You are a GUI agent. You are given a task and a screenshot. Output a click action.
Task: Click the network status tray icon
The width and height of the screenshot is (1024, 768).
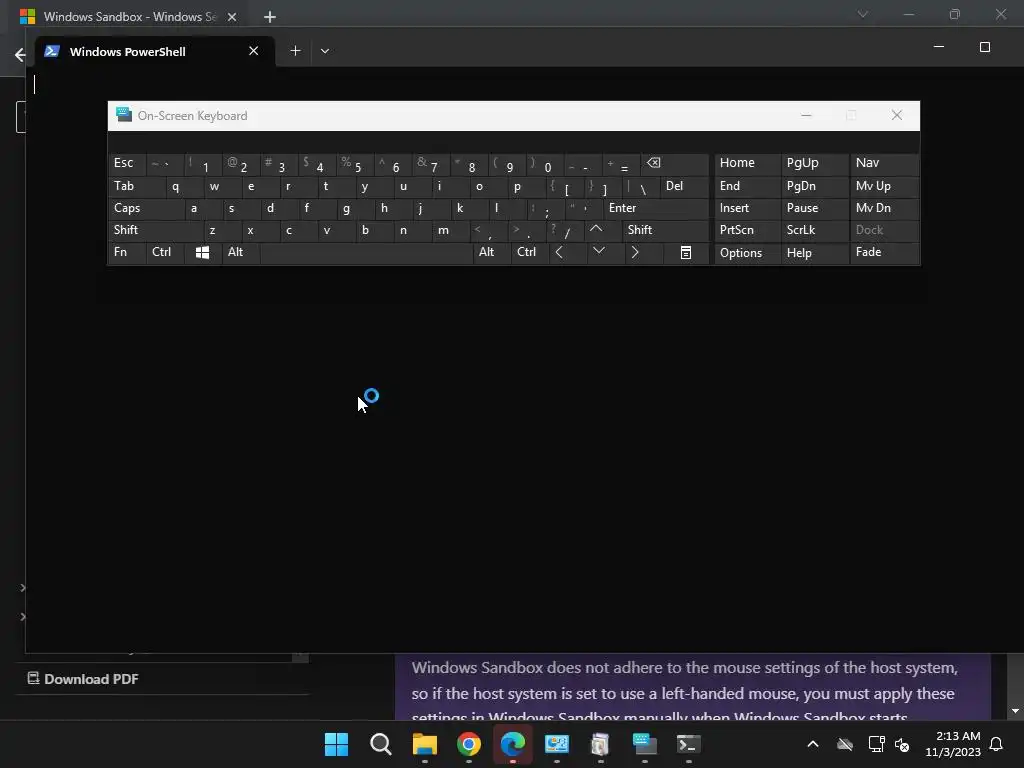click(x=876, y=744)
